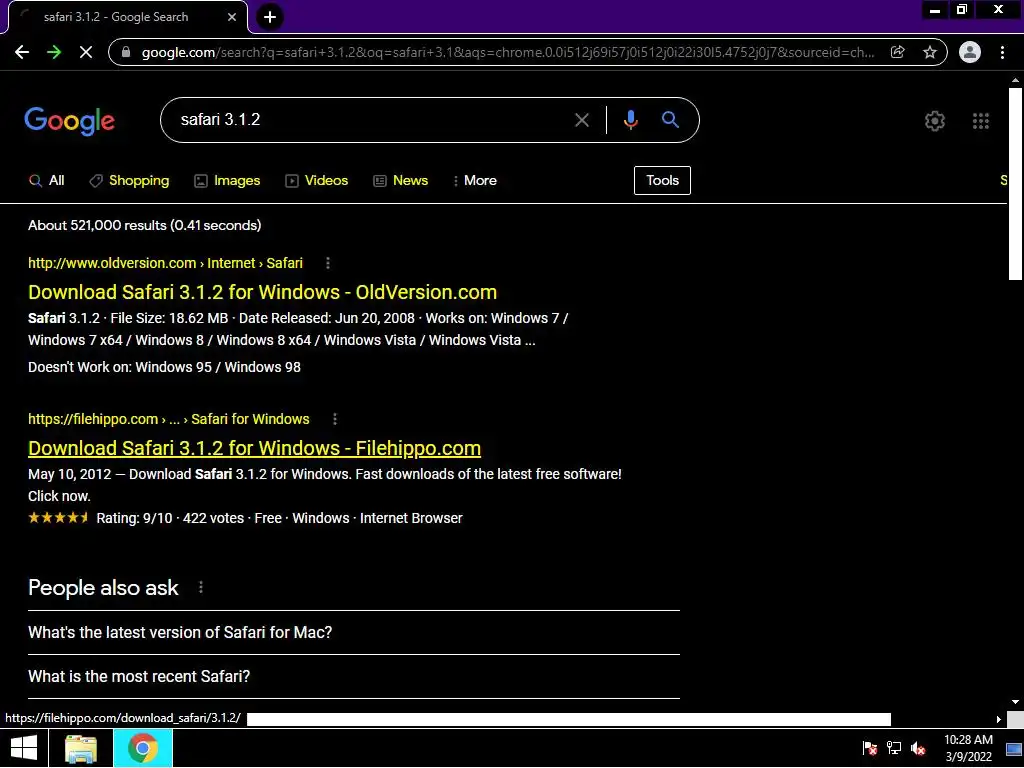Go to the Google logo homepage
Viewport: 1024px width, 768px height.
[x=69, y=121]
